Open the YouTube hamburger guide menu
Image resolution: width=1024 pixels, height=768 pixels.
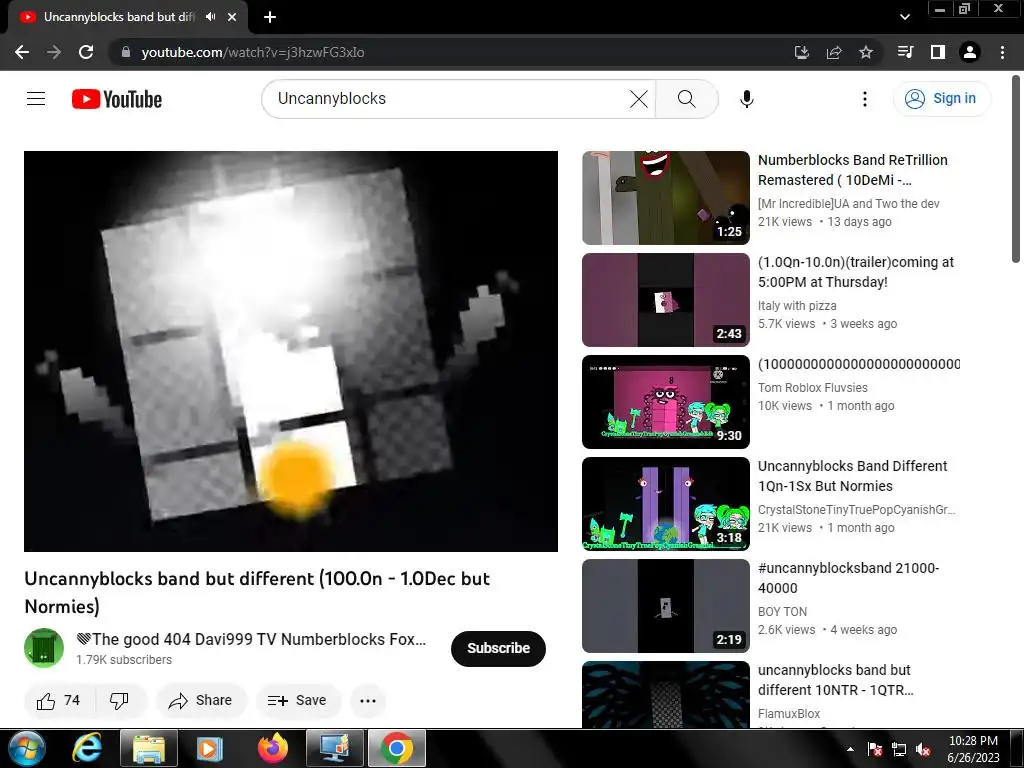pos(36,99)
